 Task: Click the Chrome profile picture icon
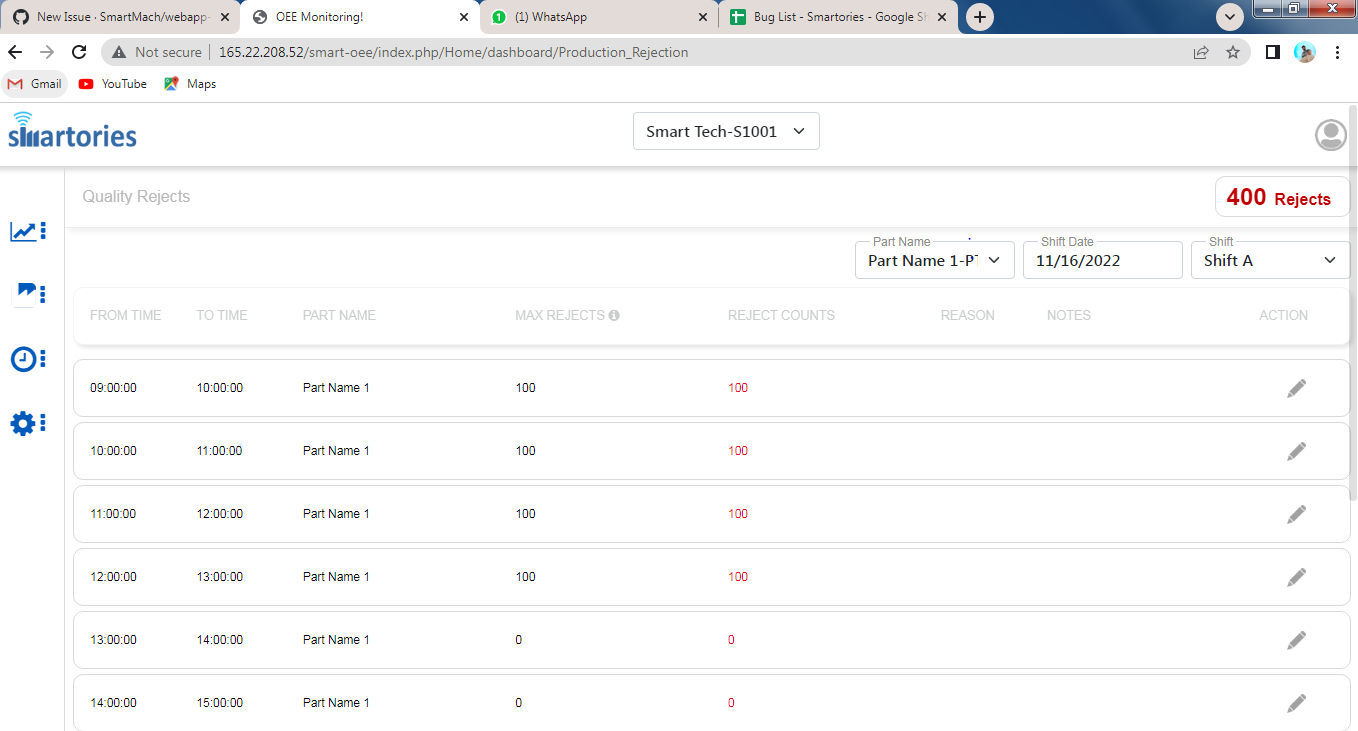click(x=1304, y=52)
